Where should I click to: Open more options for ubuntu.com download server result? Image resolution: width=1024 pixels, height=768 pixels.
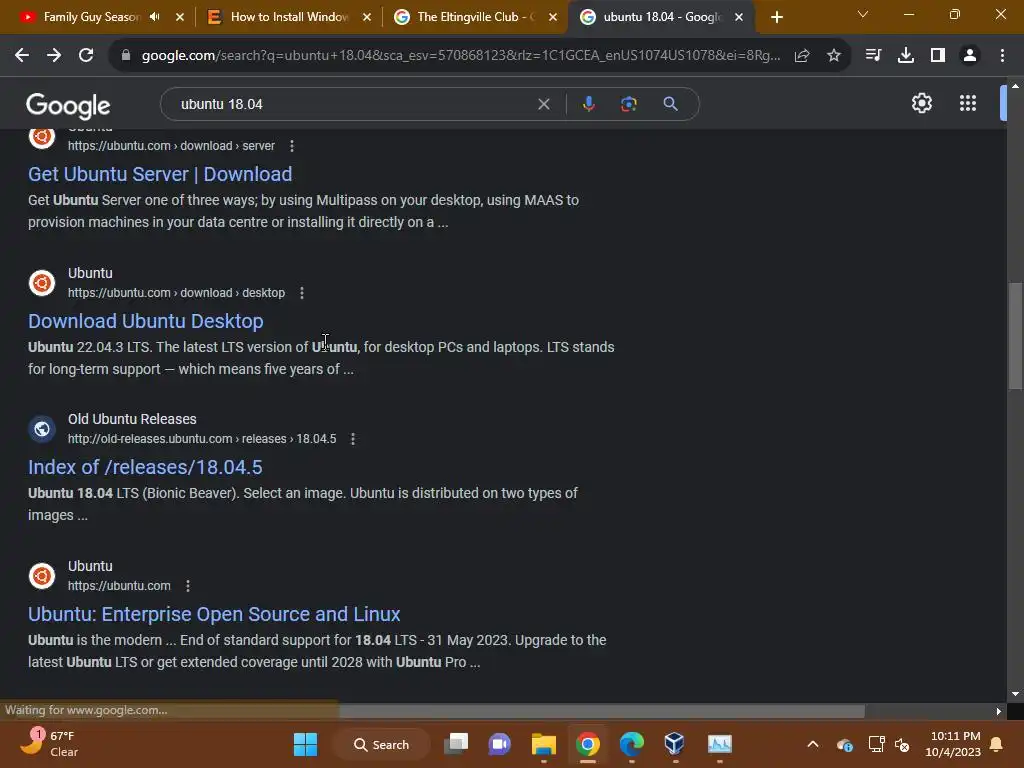[292, 146]
